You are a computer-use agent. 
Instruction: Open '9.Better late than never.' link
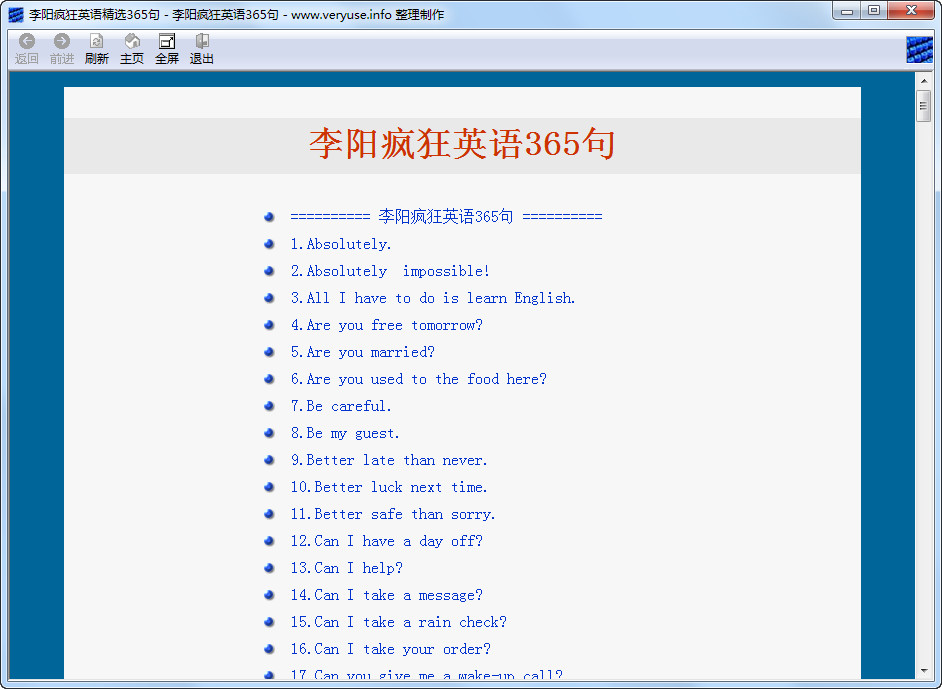pos(389,460)
